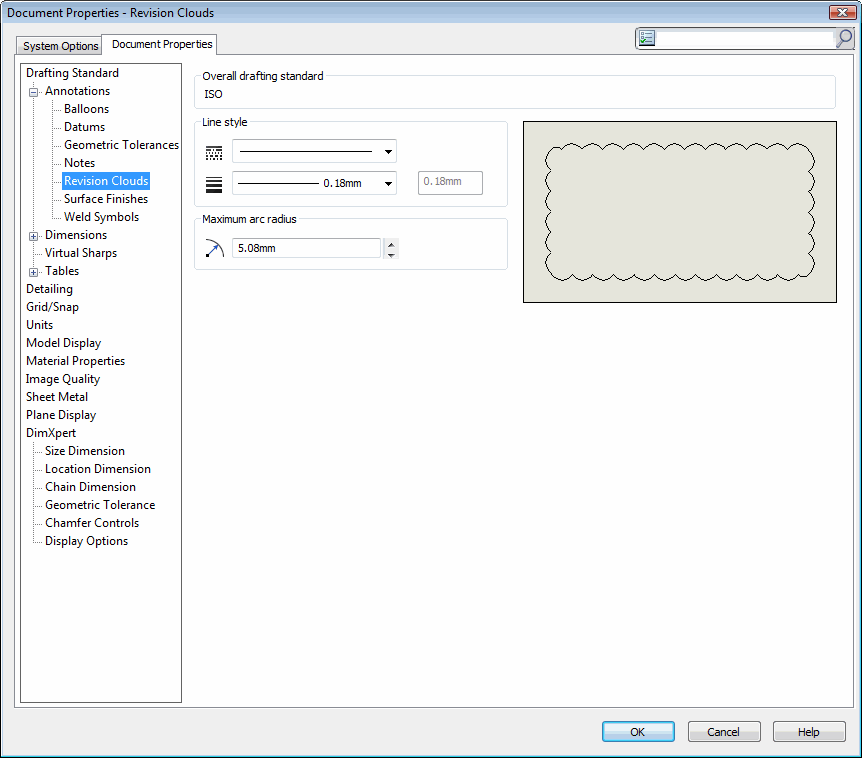Open Help for this dialog
Image resolution: width=862 pixels, height=758 pixels.
tap(809, 732)
